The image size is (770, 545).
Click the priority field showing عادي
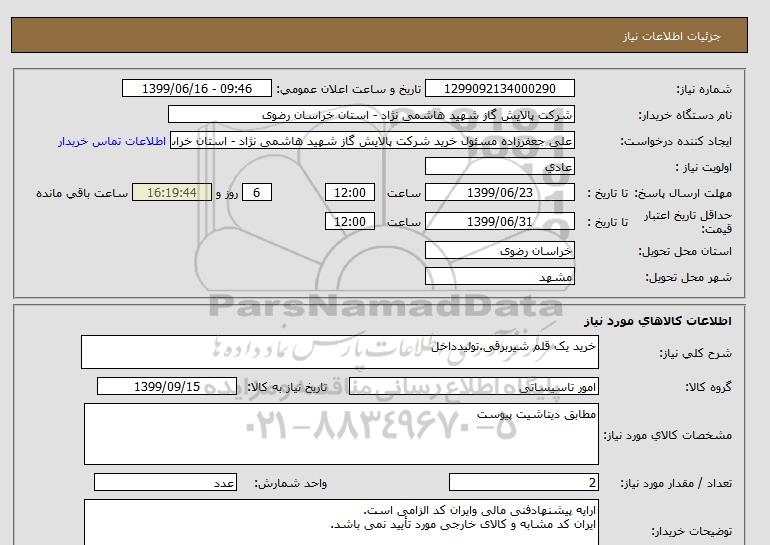tap(499, 166)
